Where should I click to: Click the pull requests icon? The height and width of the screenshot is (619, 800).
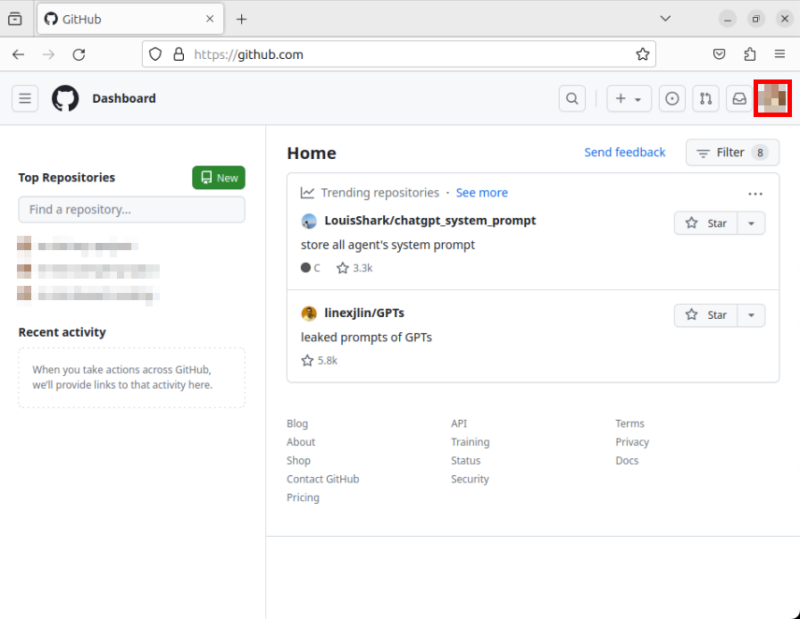[x=705, y=98]
